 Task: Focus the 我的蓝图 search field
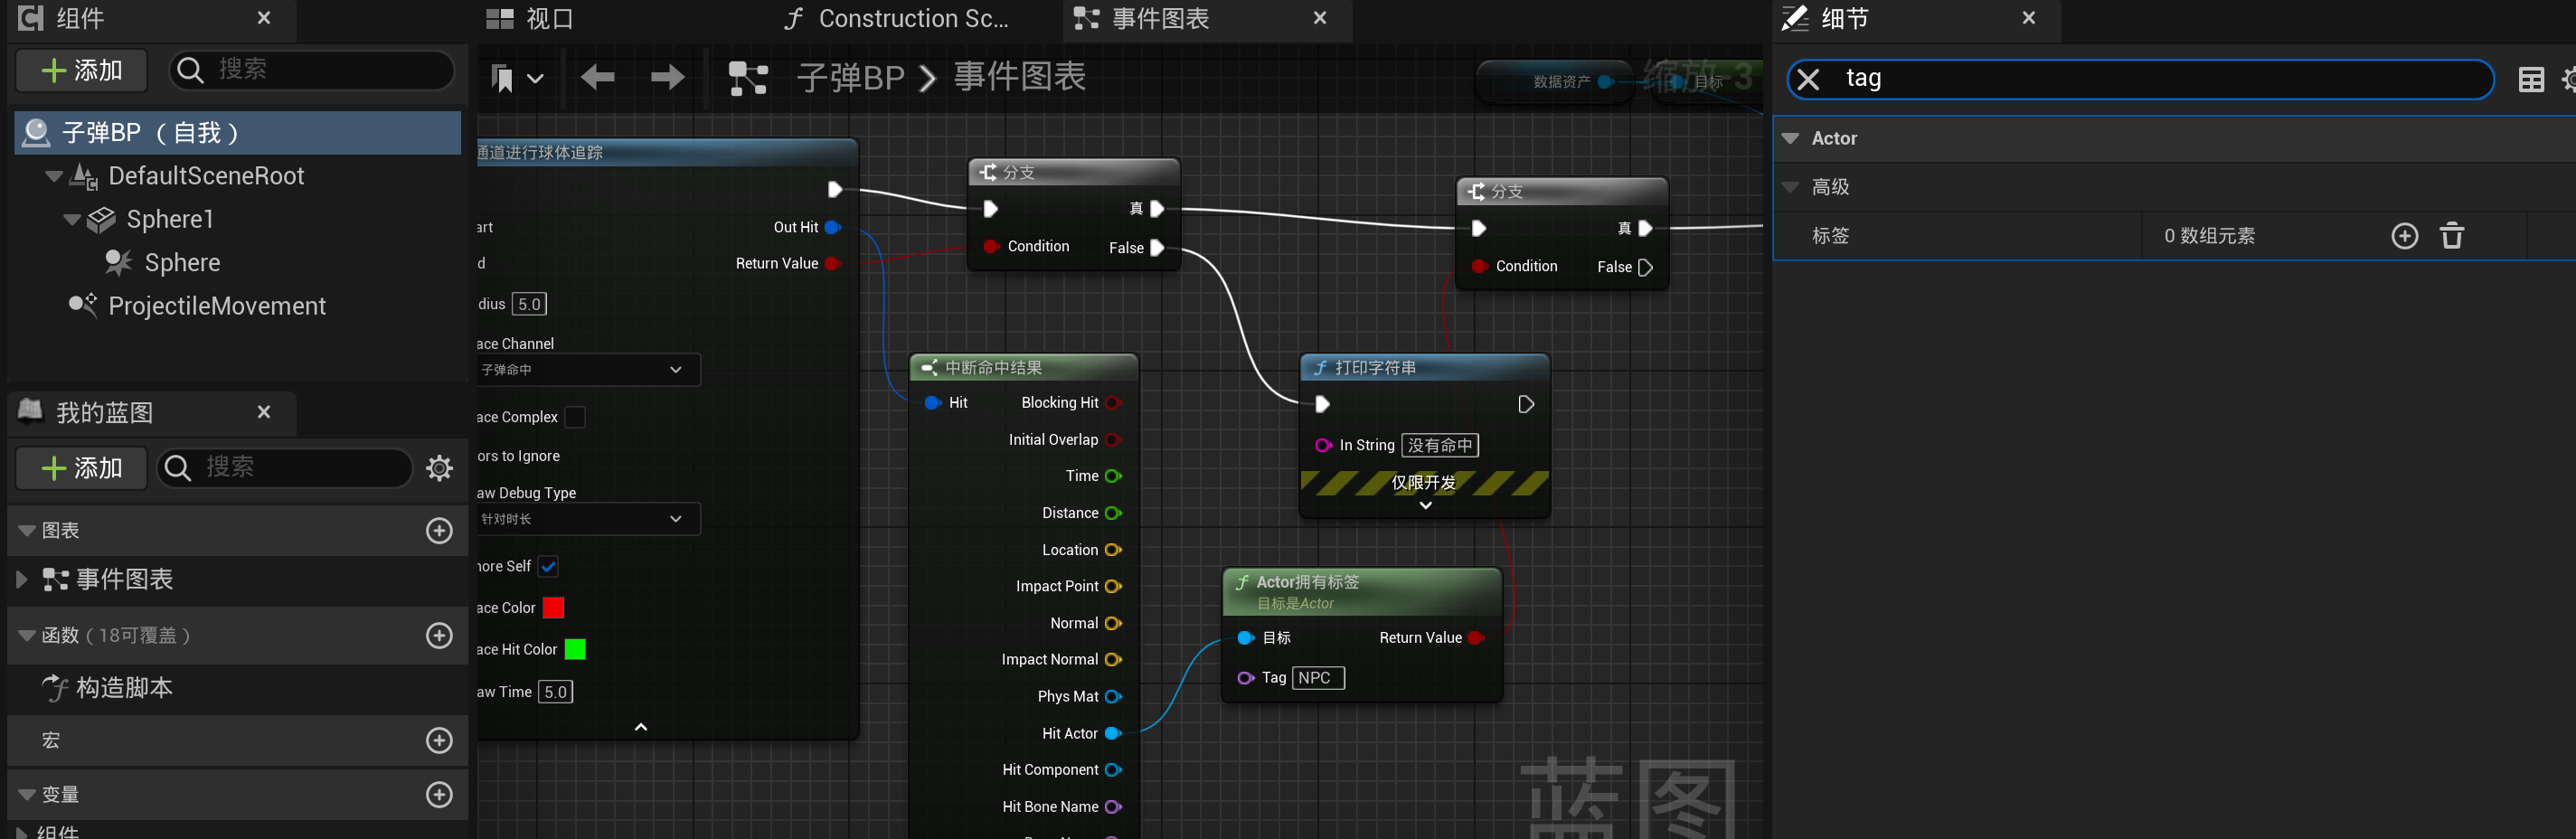(285, 468)
